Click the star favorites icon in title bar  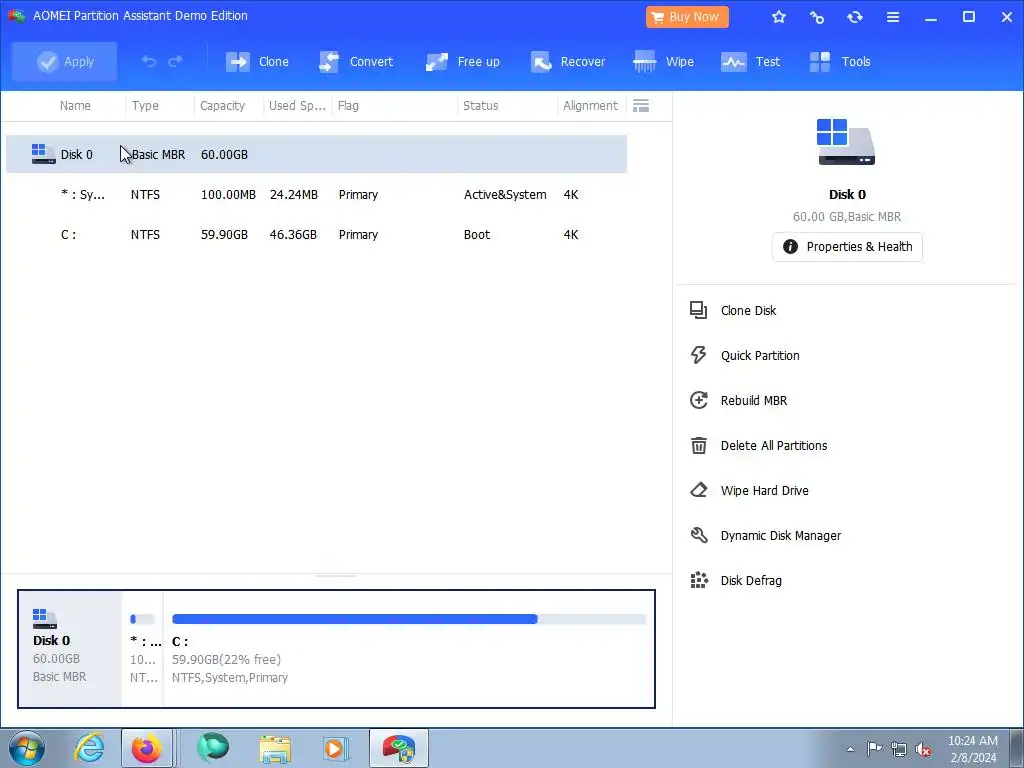[x=778, y=17]
